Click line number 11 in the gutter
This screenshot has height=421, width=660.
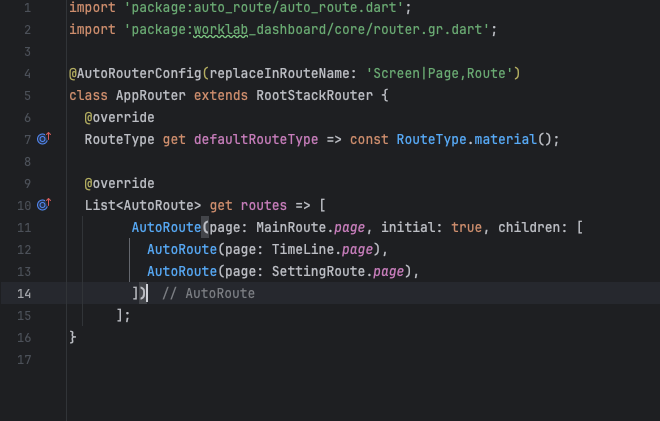click(x=24, y=228)
